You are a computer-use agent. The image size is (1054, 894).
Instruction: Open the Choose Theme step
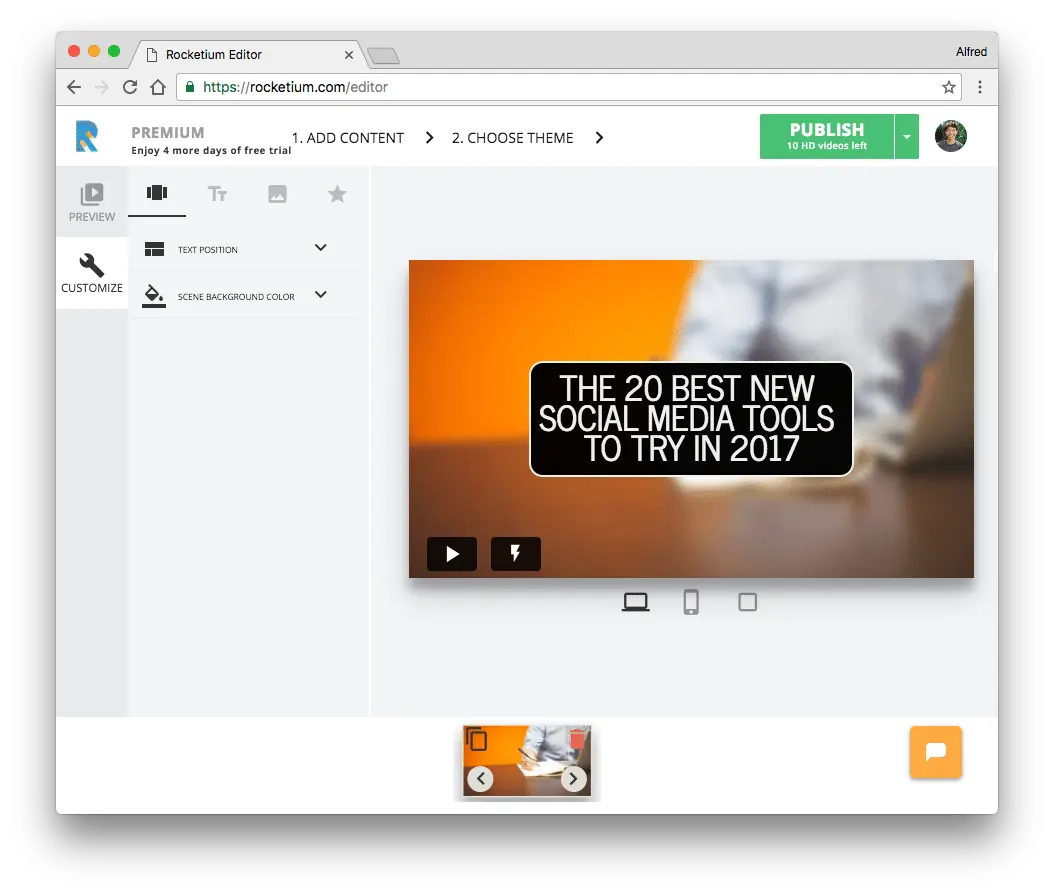point(513,138)
